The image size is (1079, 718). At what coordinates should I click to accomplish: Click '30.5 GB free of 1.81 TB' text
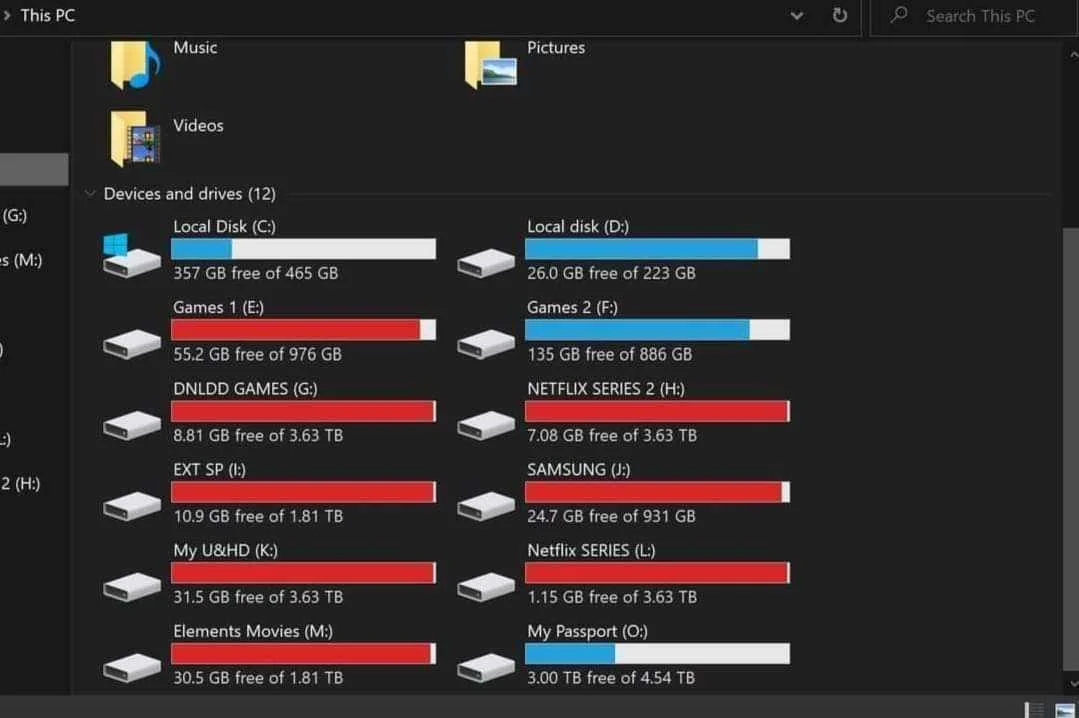click(258, 677)
